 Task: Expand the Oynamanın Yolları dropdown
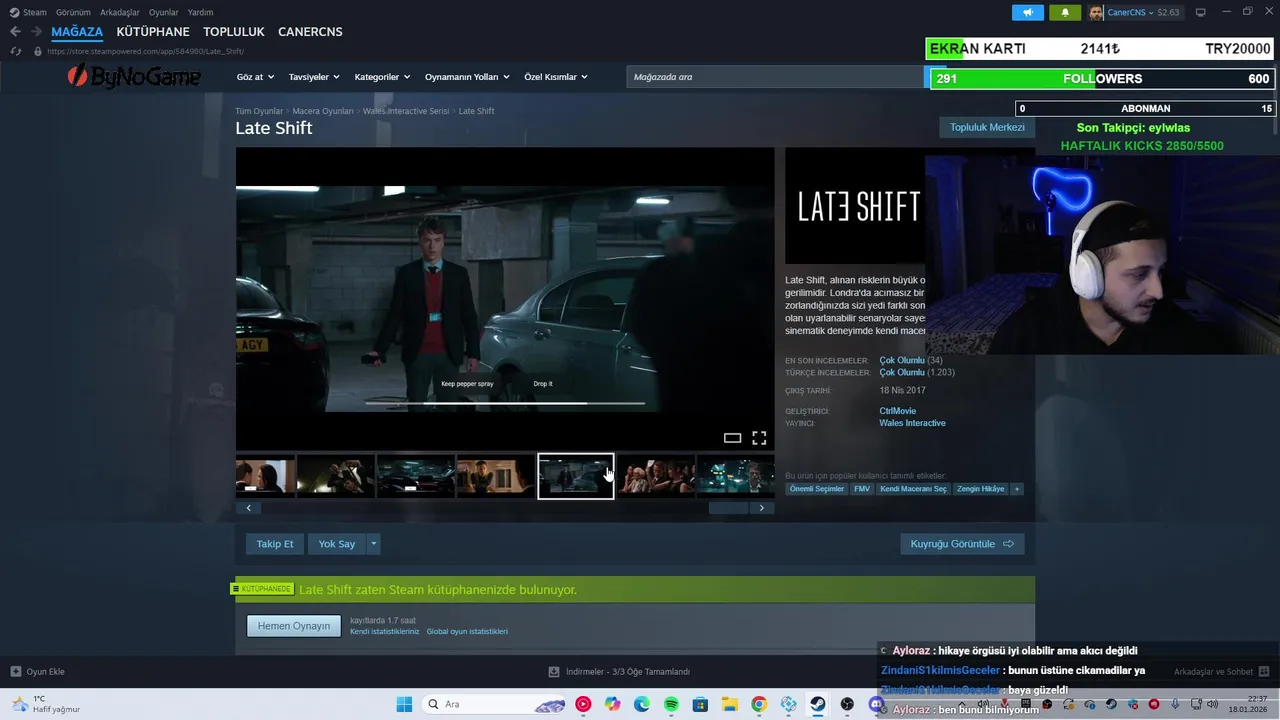(x=467, y=77)
